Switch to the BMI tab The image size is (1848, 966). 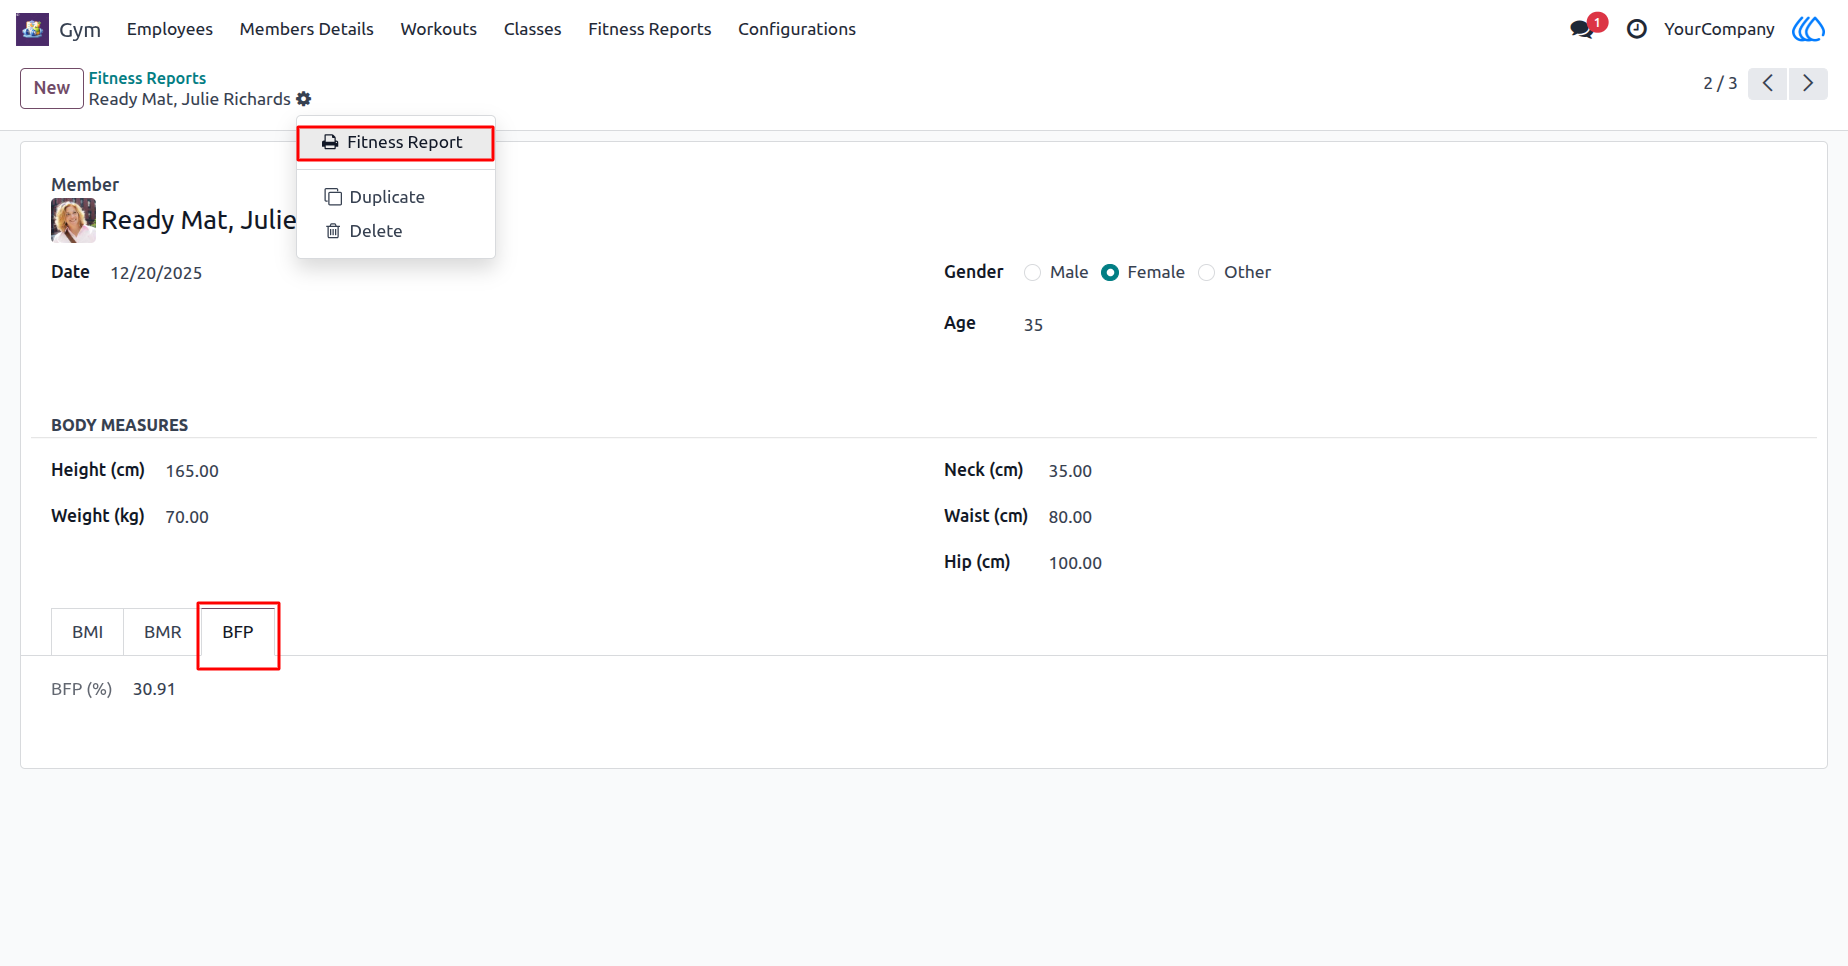tap(88, 632)
